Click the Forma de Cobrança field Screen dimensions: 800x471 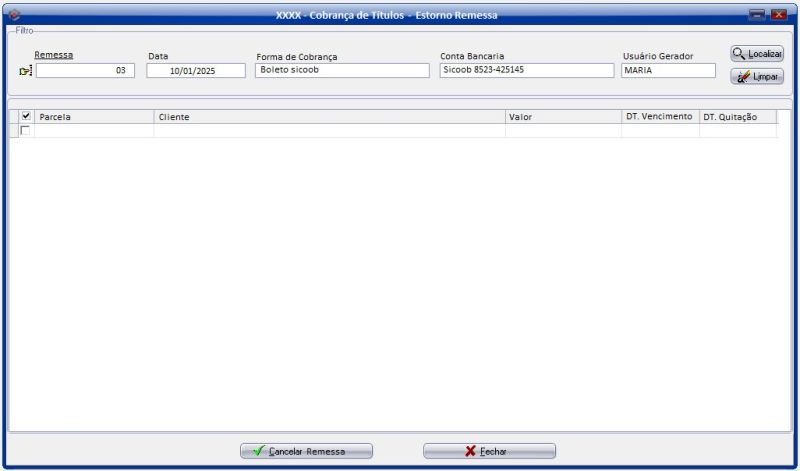[342, 70]
